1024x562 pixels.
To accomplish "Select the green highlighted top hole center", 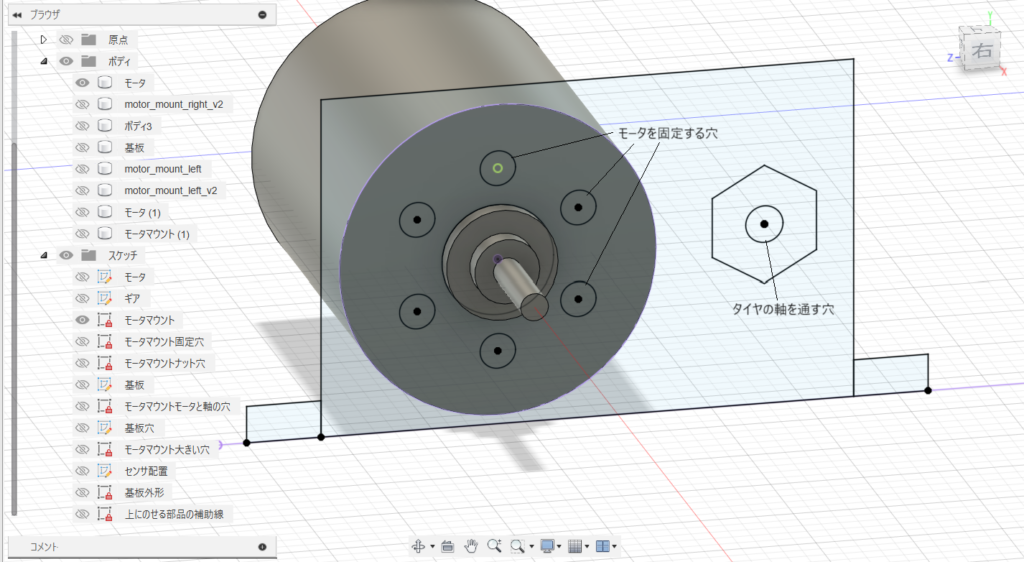I will click(498, 168).
